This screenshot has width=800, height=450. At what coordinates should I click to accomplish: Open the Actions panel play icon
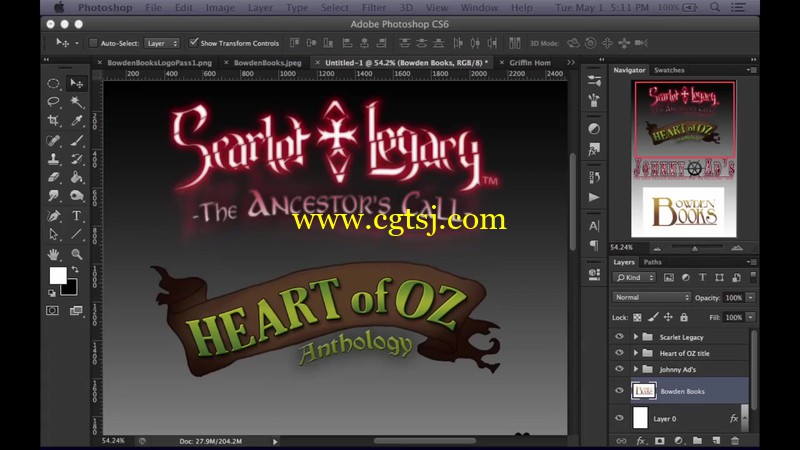click(x=594, y=197)
